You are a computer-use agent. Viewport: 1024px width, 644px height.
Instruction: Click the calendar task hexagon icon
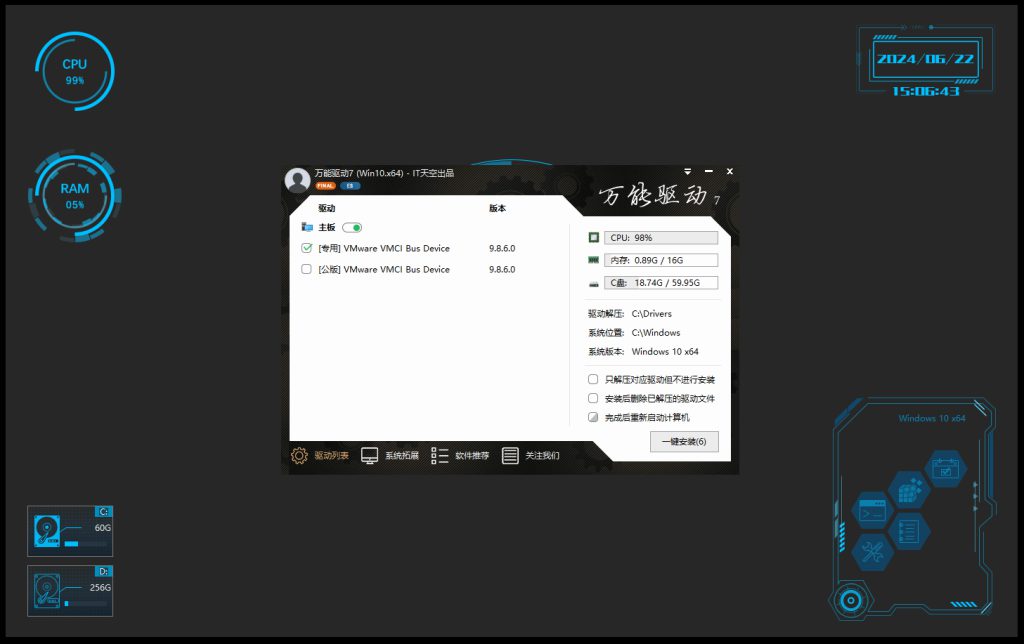[x=944, y=468]
